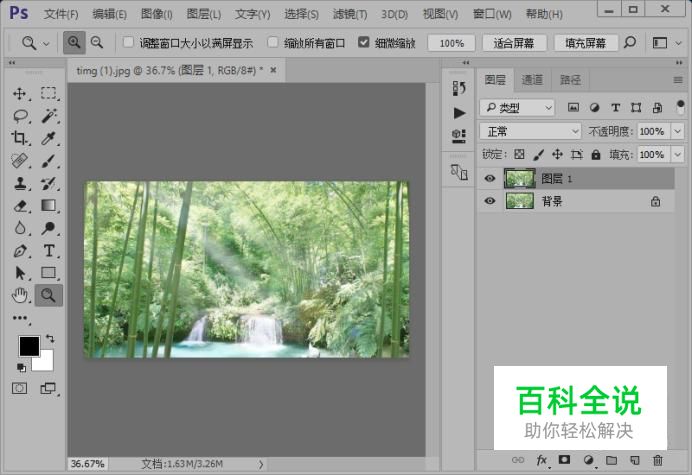Enable the 缩放所有窗口 checkbox

click(x=273, y=43)
